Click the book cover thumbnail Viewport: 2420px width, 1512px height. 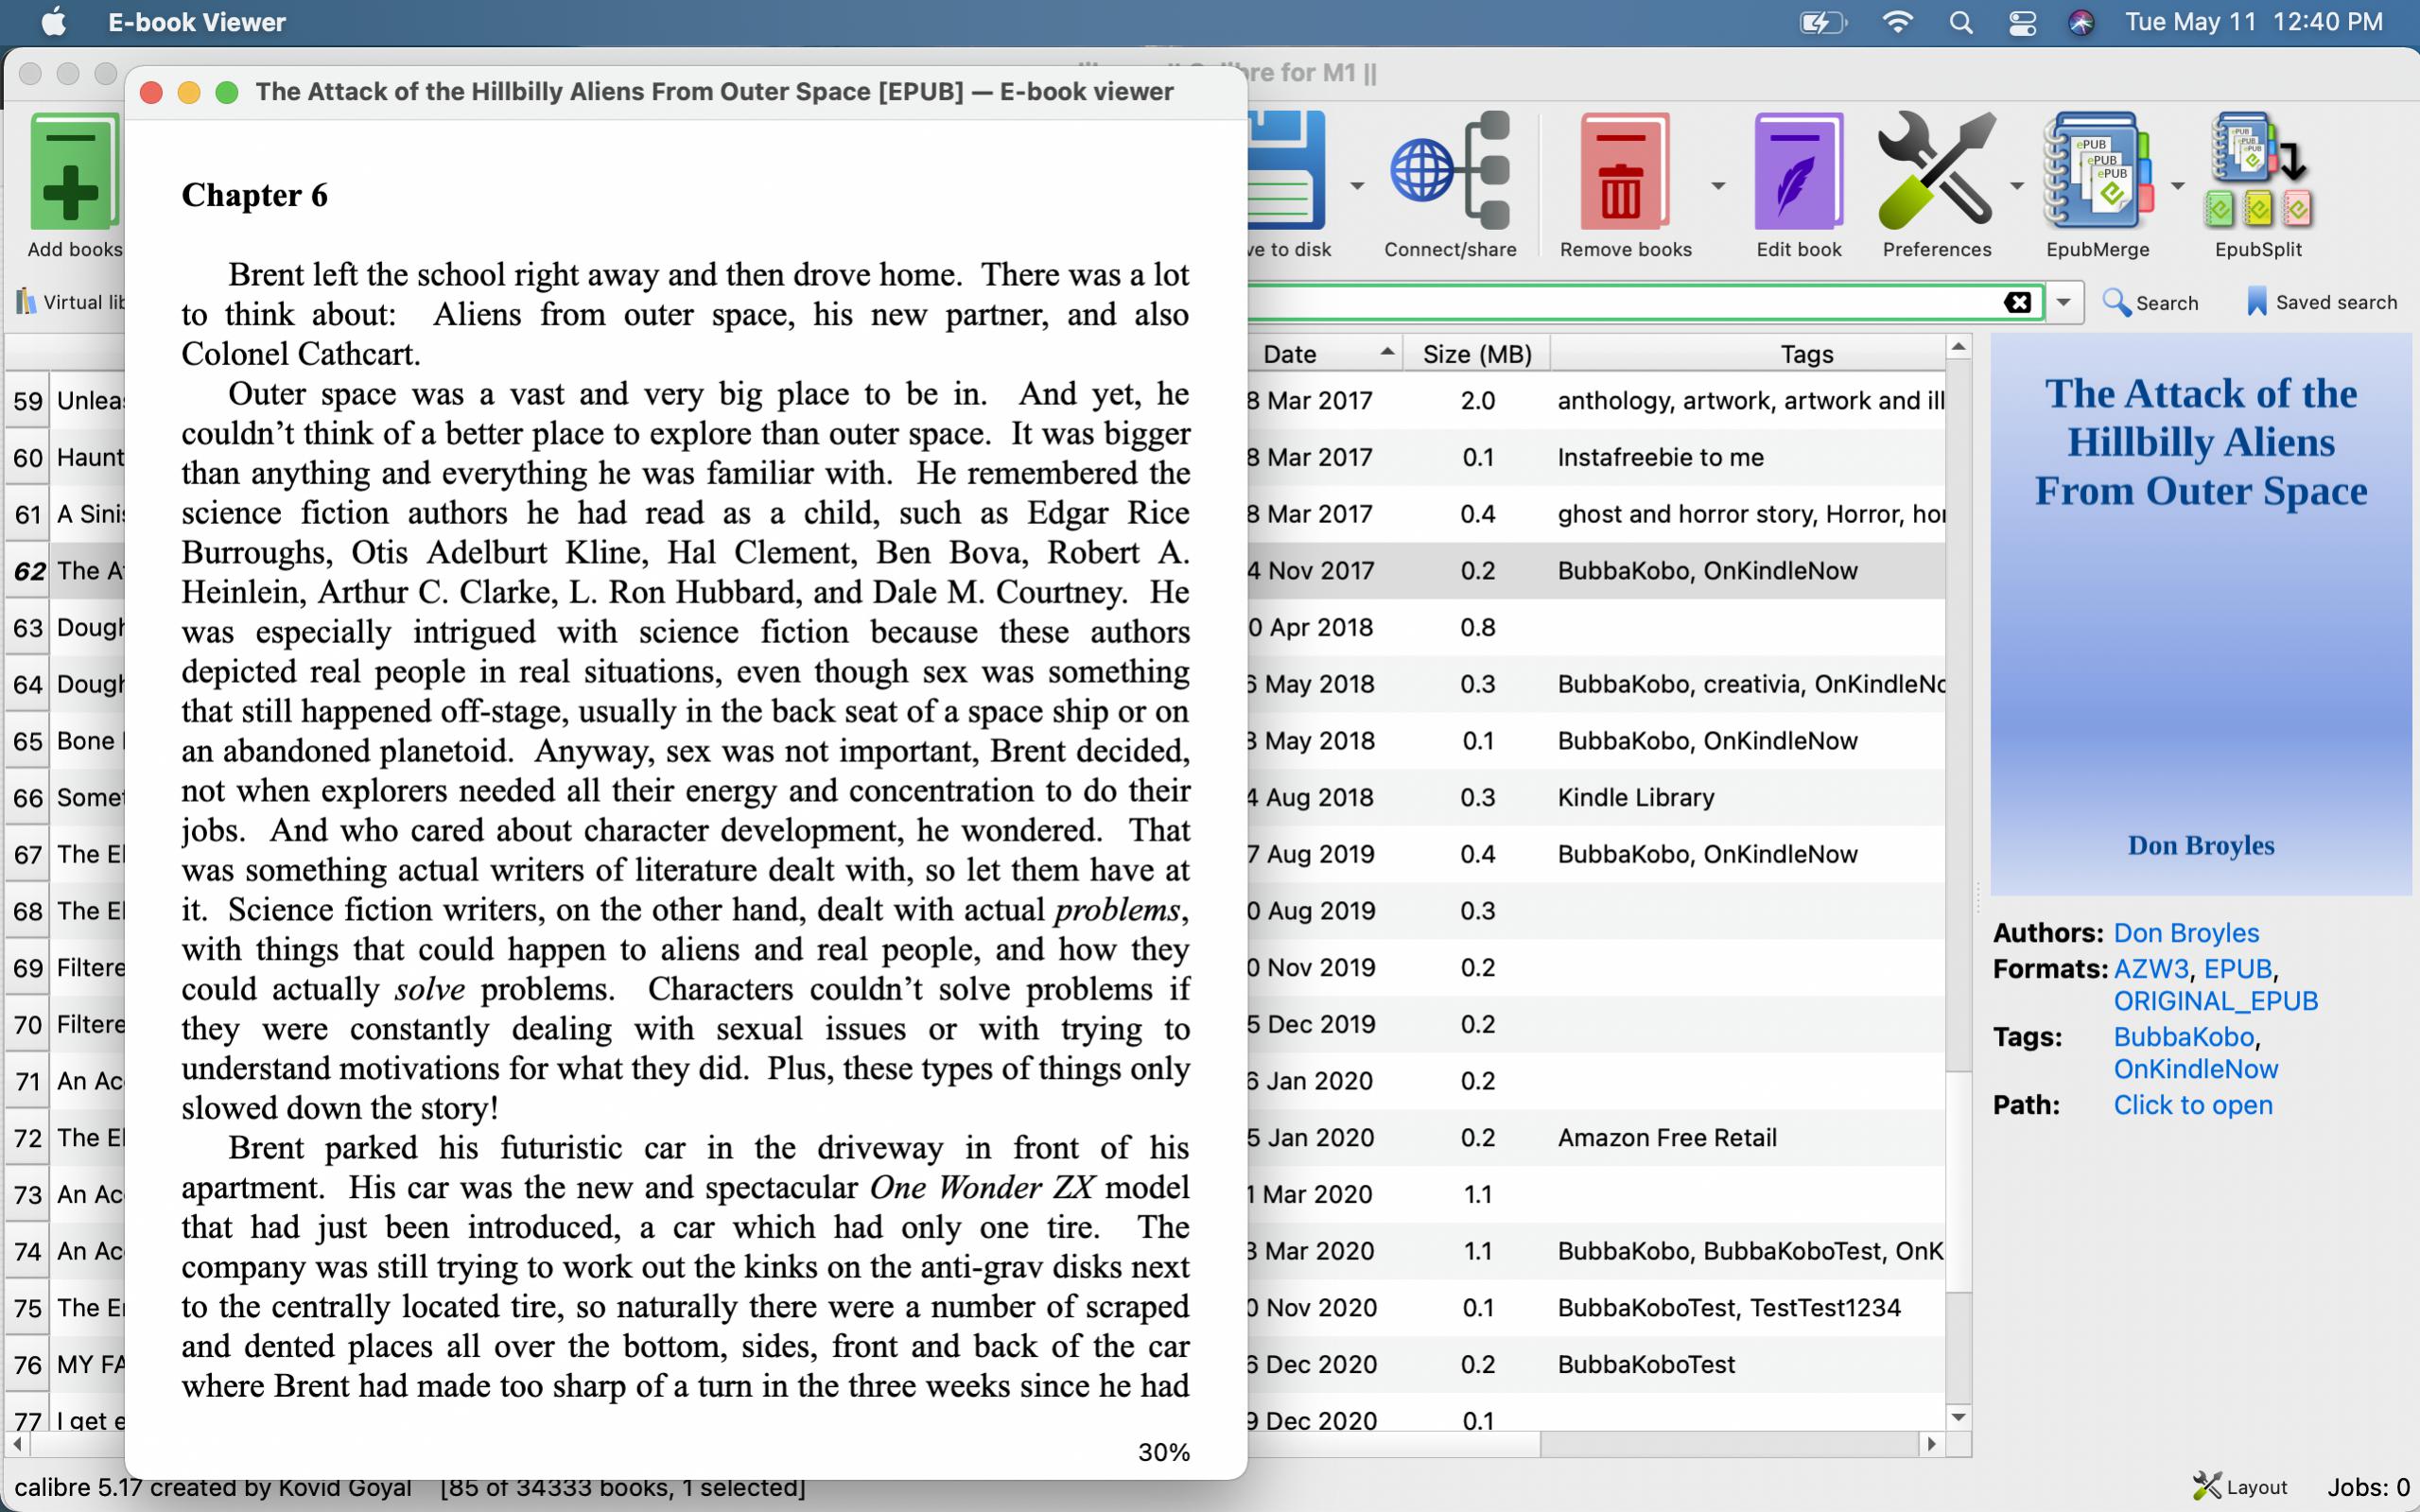pos(2200,614)
